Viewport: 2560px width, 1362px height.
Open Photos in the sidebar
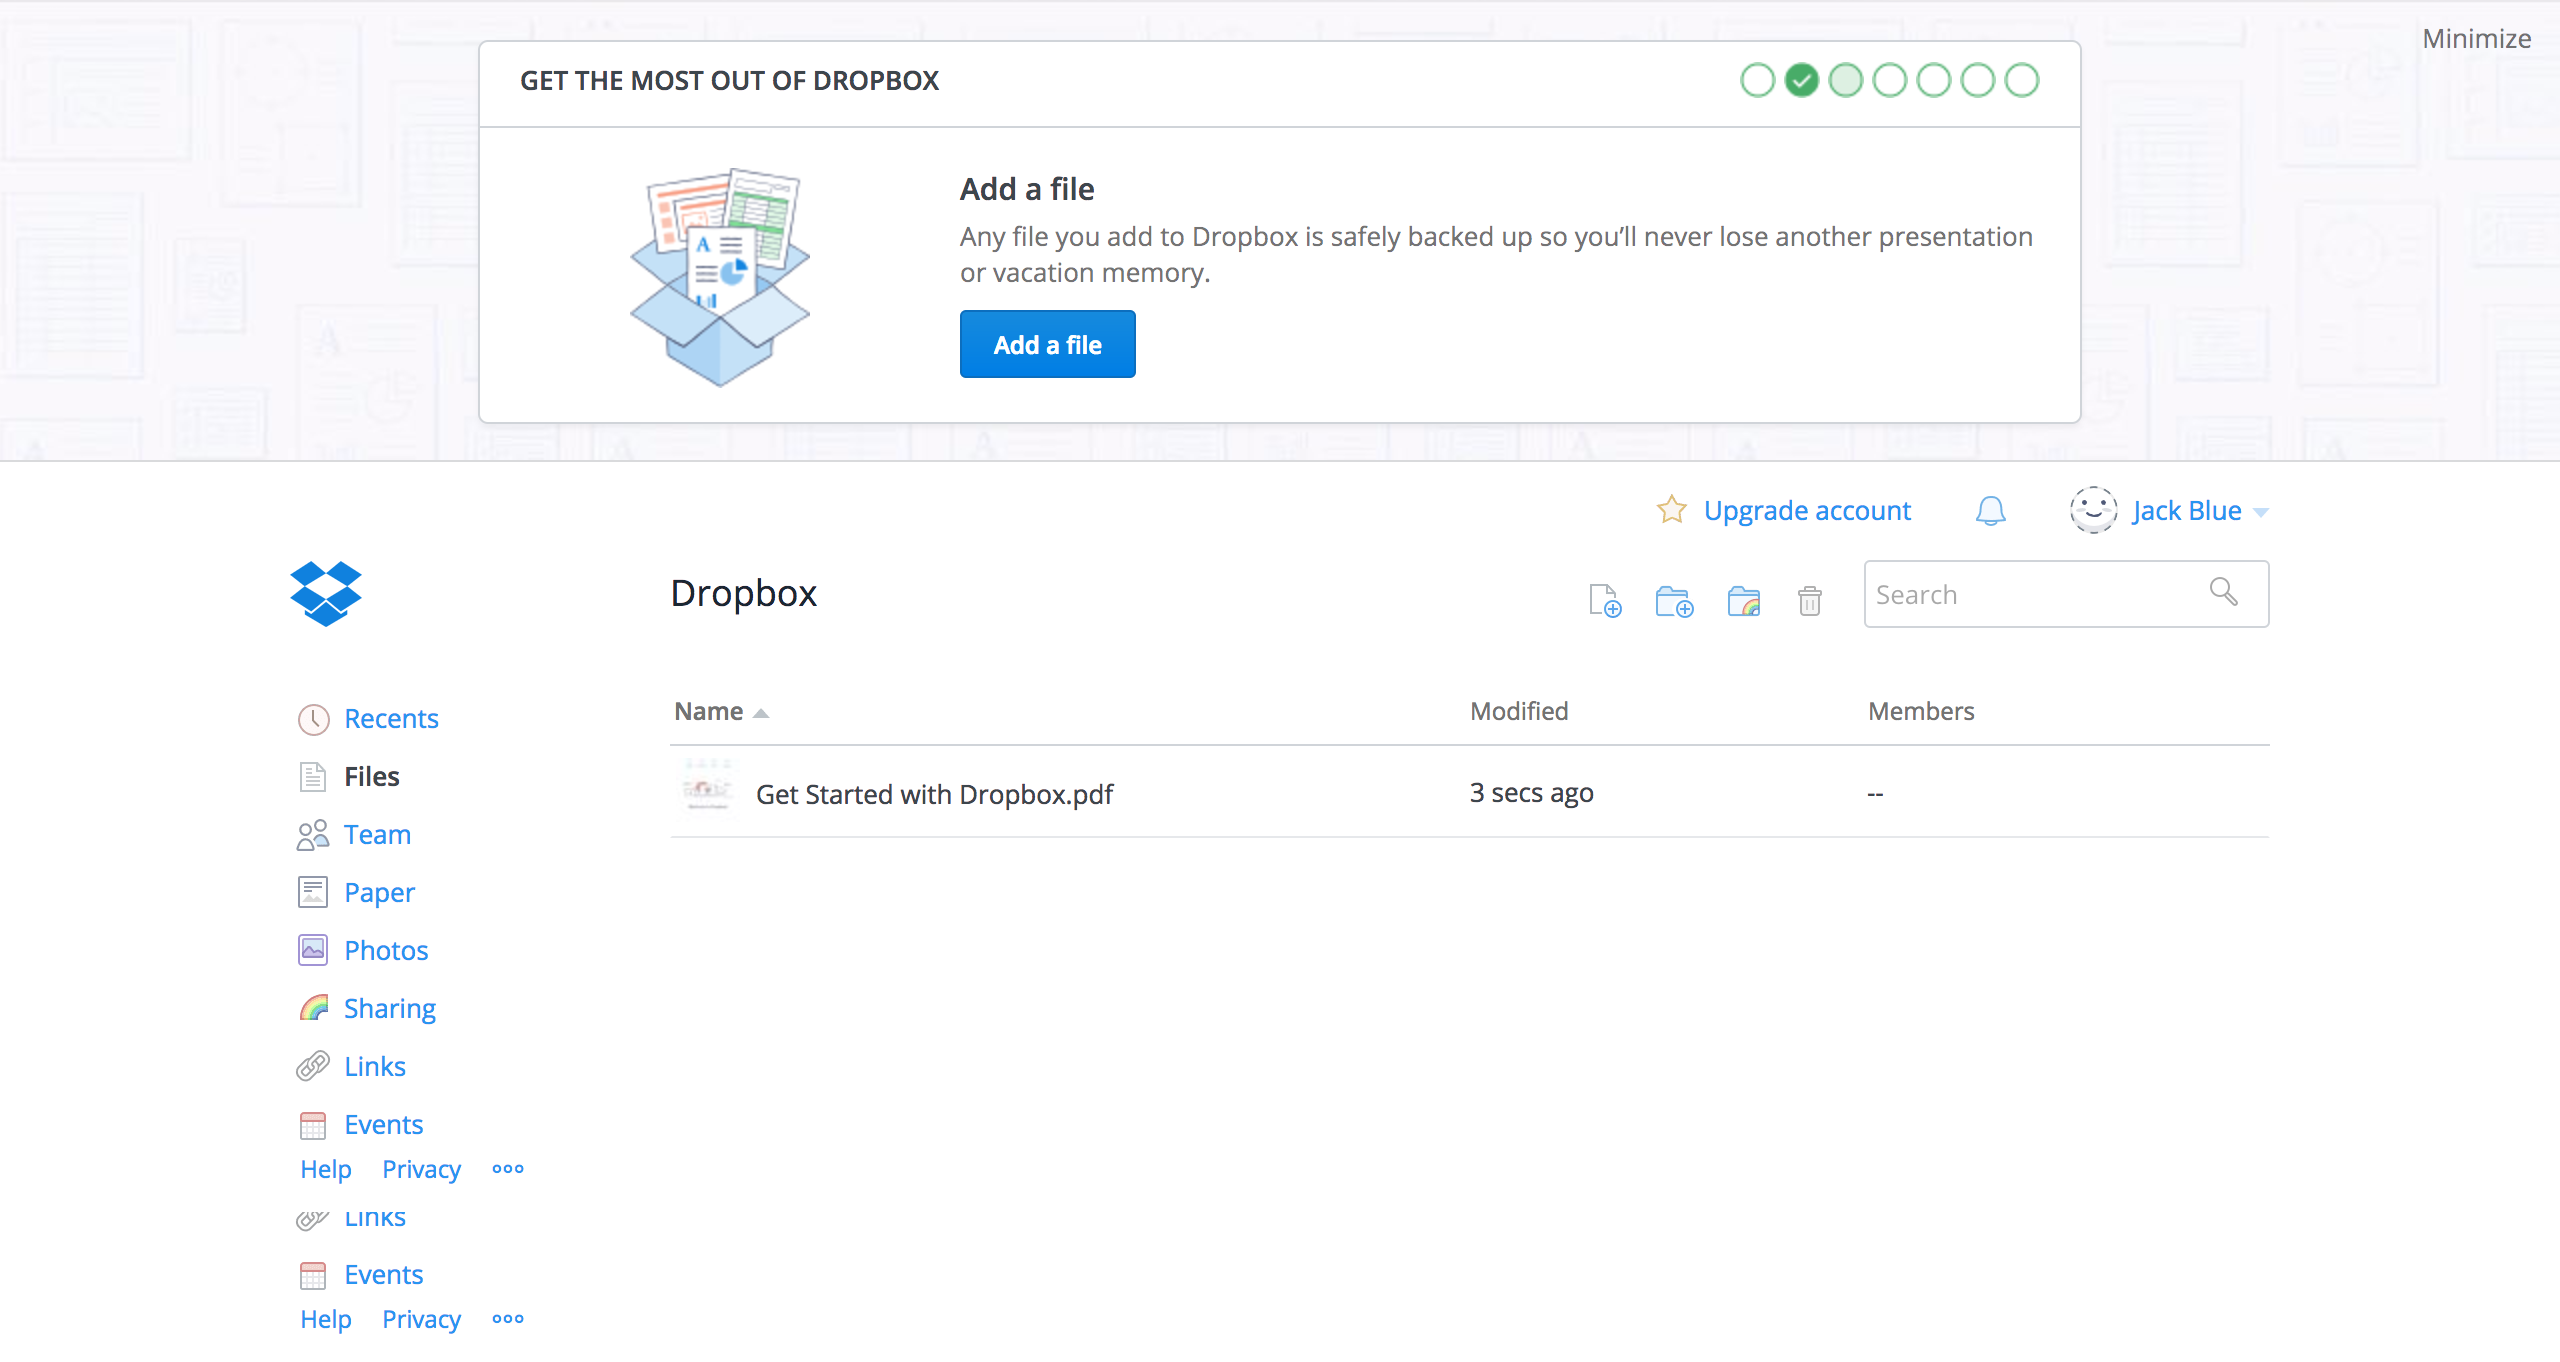[386, 950]
